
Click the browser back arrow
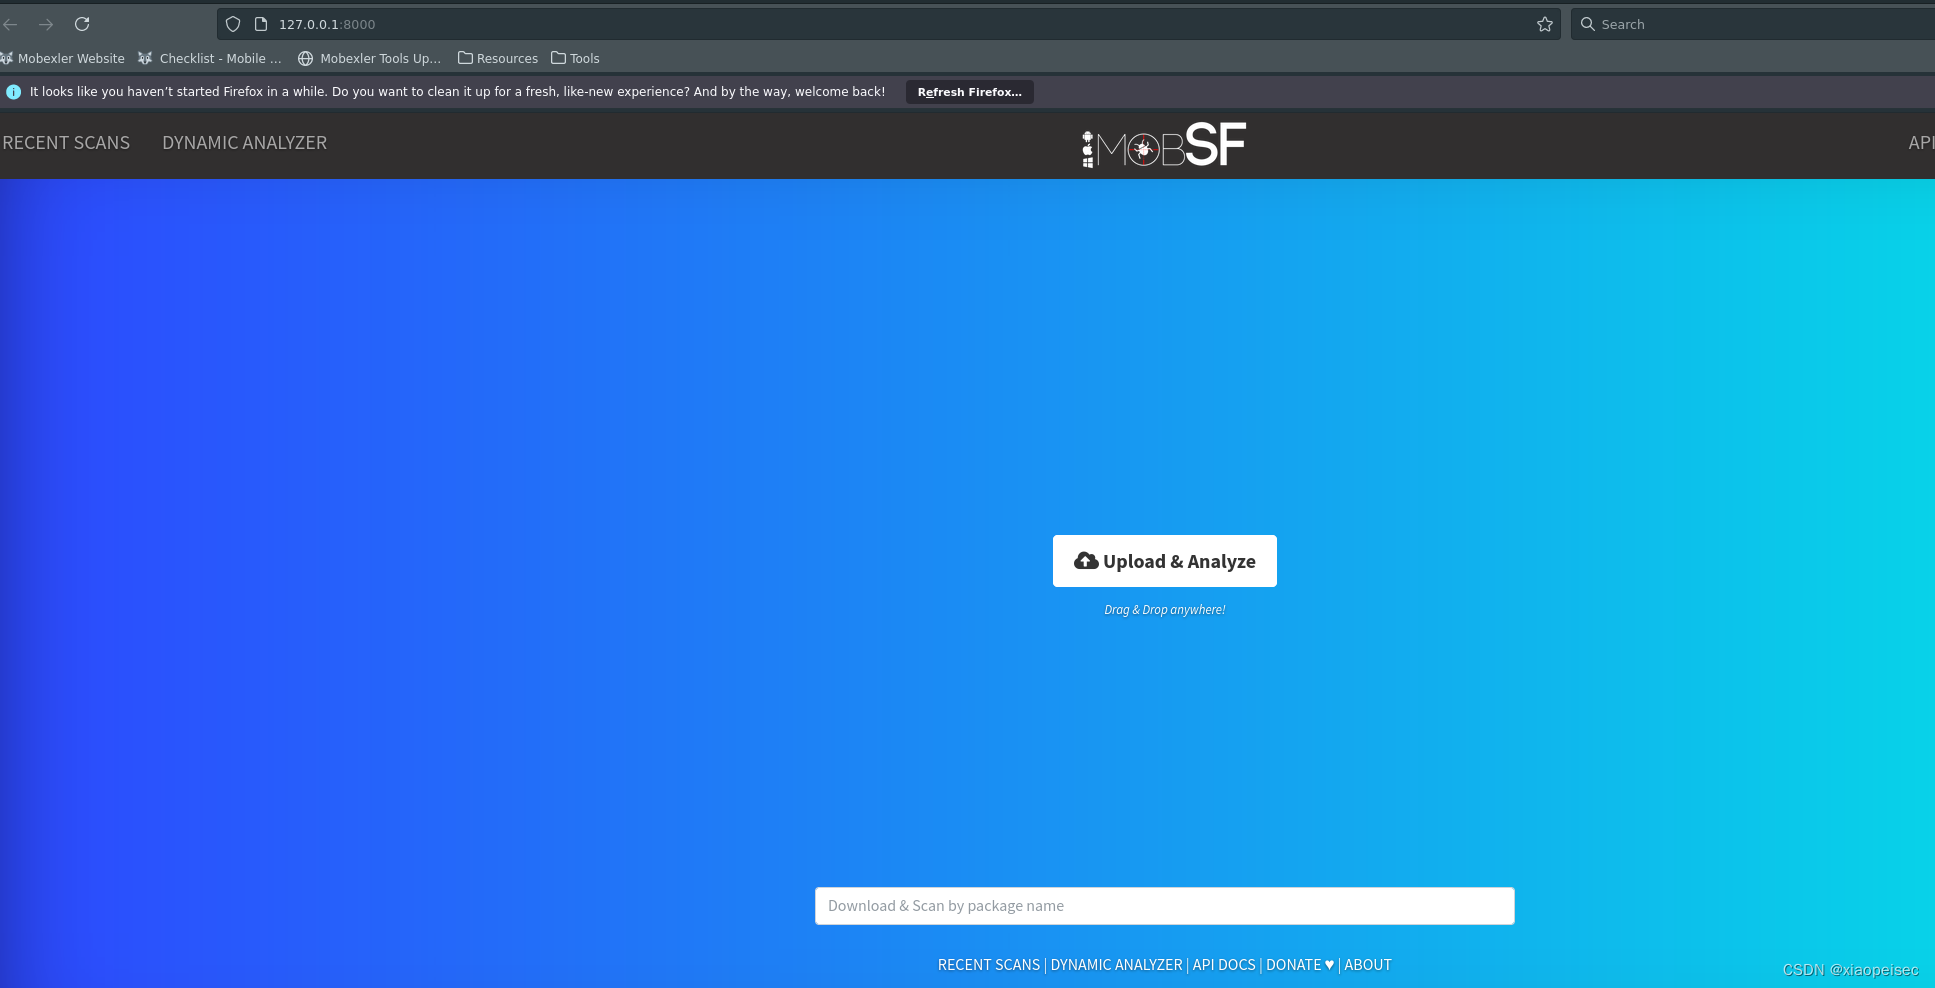pyautogui.click(x=10, y=24)
